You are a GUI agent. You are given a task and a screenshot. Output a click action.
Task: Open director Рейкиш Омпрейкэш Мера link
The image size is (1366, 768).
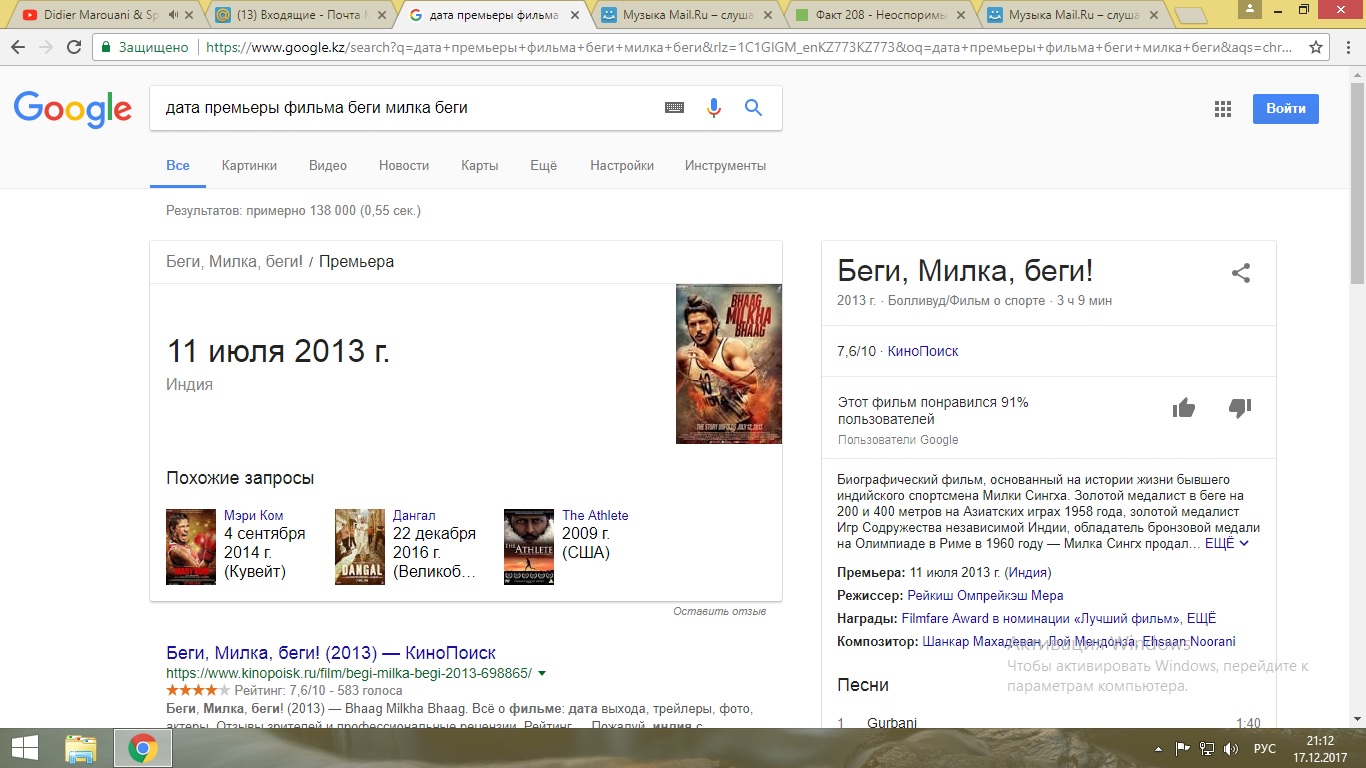985,595
